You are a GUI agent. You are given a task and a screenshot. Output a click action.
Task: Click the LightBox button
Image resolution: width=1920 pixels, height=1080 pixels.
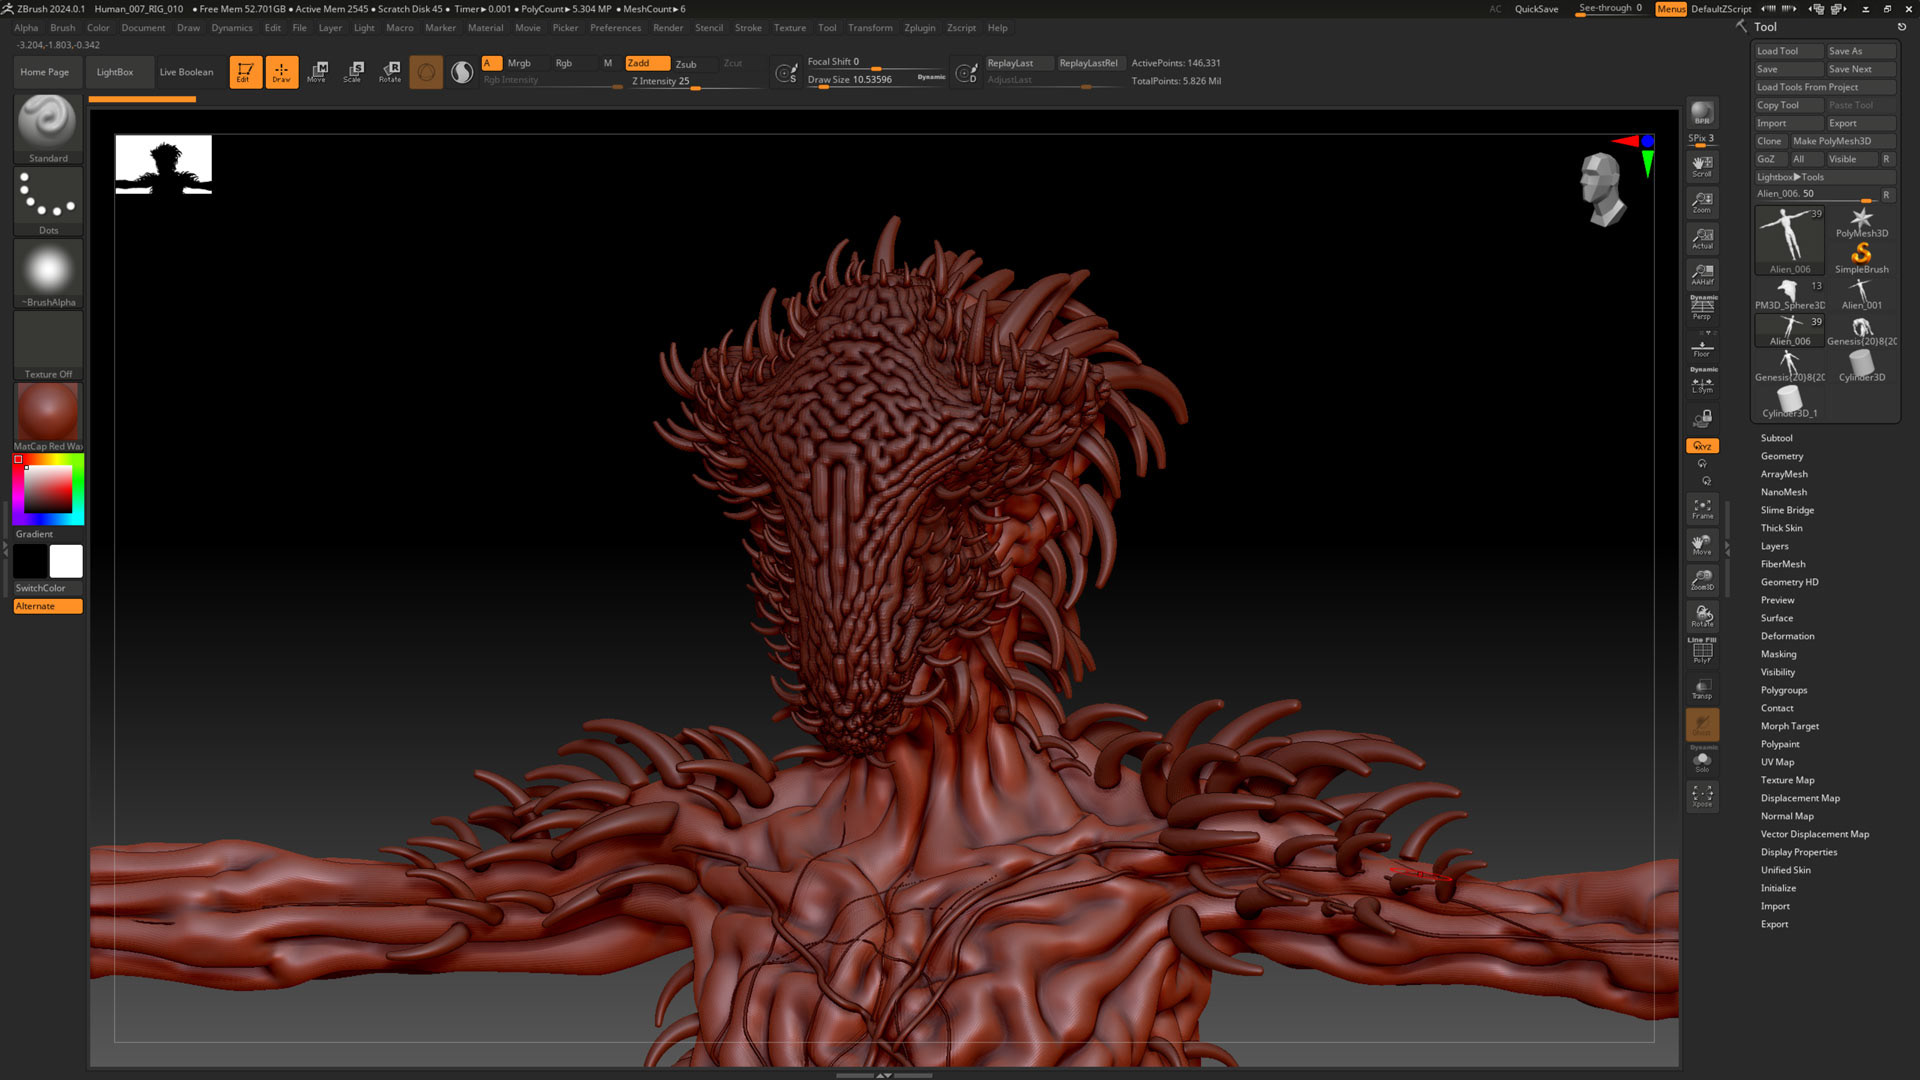pos(115,72)
